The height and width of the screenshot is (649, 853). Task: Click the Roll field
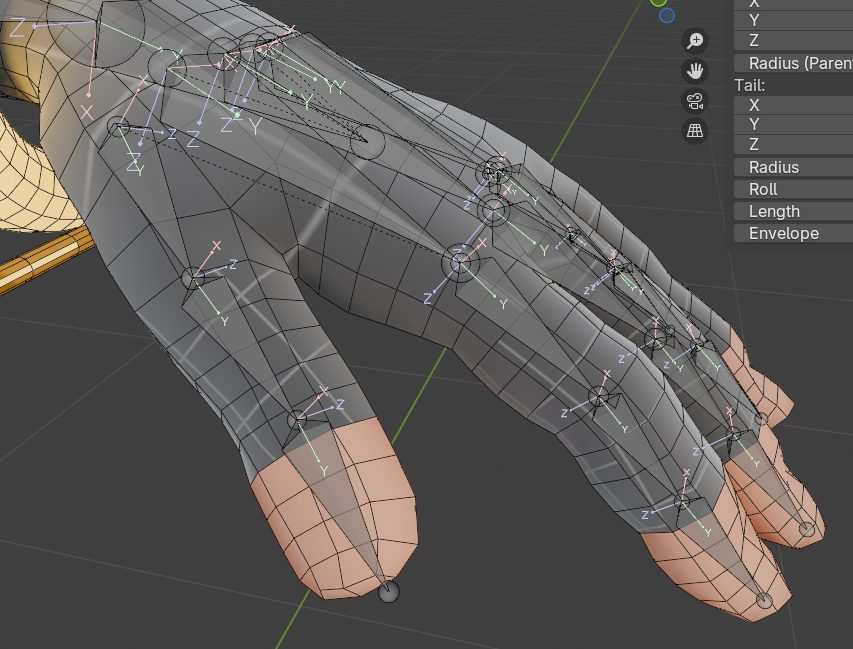794,189
